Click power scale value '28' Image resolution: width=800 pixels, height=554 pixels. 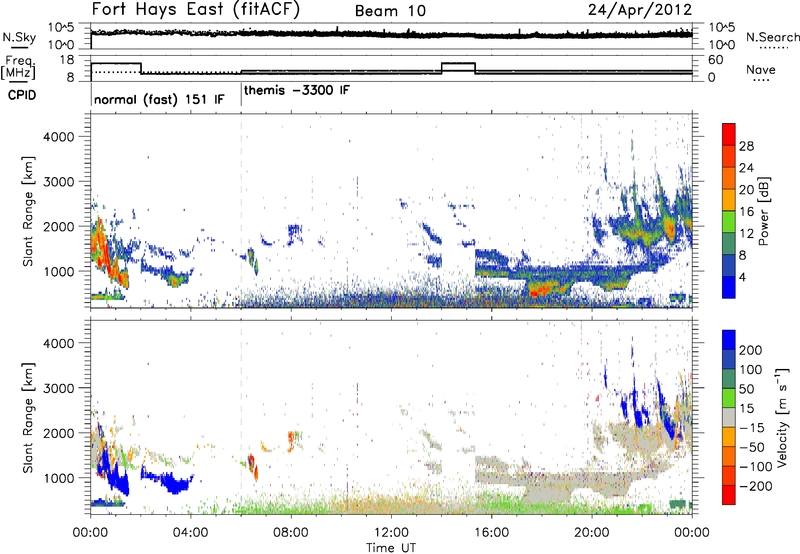click(x=746, y=146)
